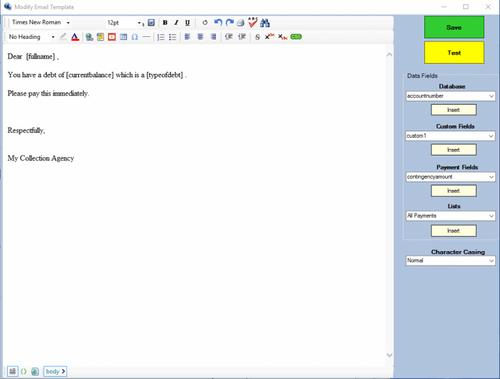Expand the Database accountnumber dropdown

491,96
